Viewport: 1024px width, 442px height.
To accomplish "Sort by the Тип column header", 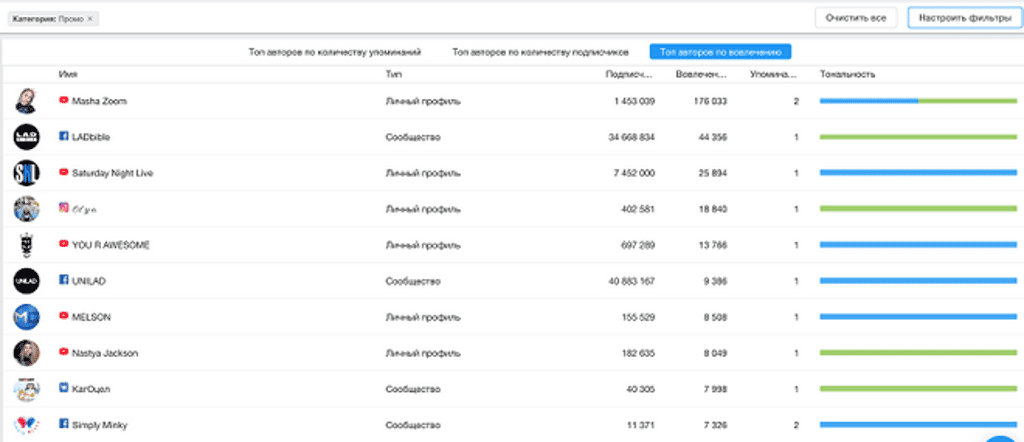I will click(393, 74).
